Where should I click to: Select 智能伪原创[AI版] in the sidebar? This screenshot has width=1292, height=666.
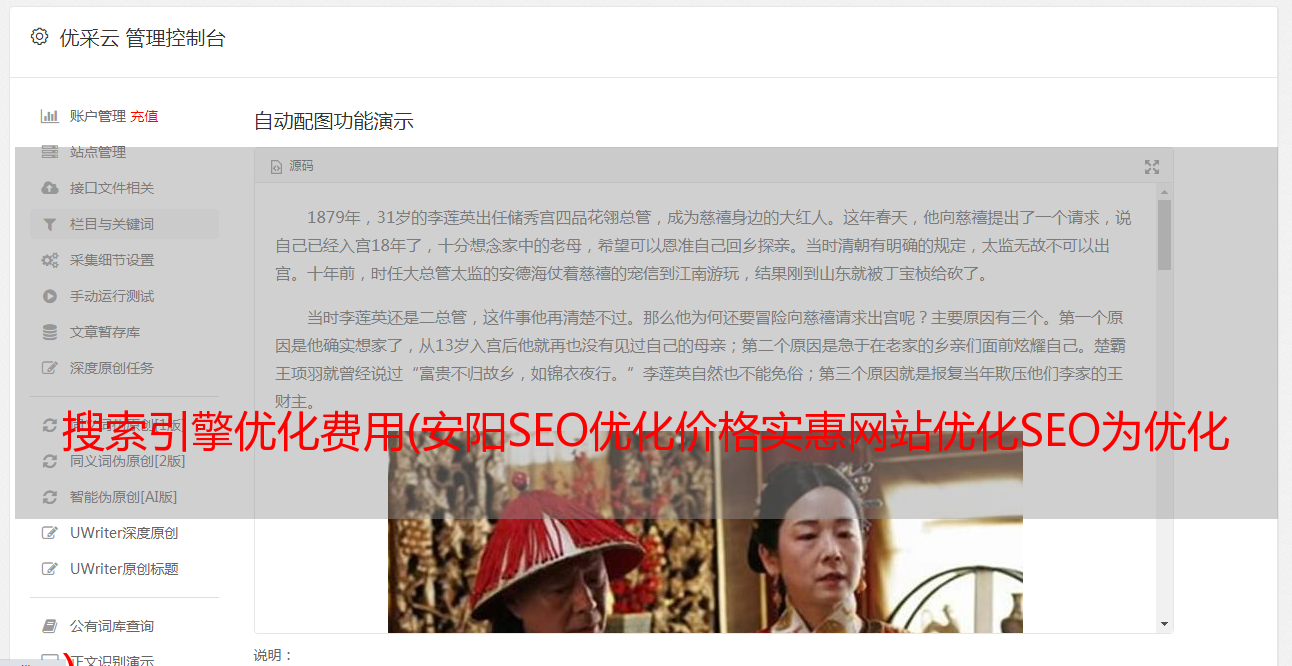tap(124, 497)
